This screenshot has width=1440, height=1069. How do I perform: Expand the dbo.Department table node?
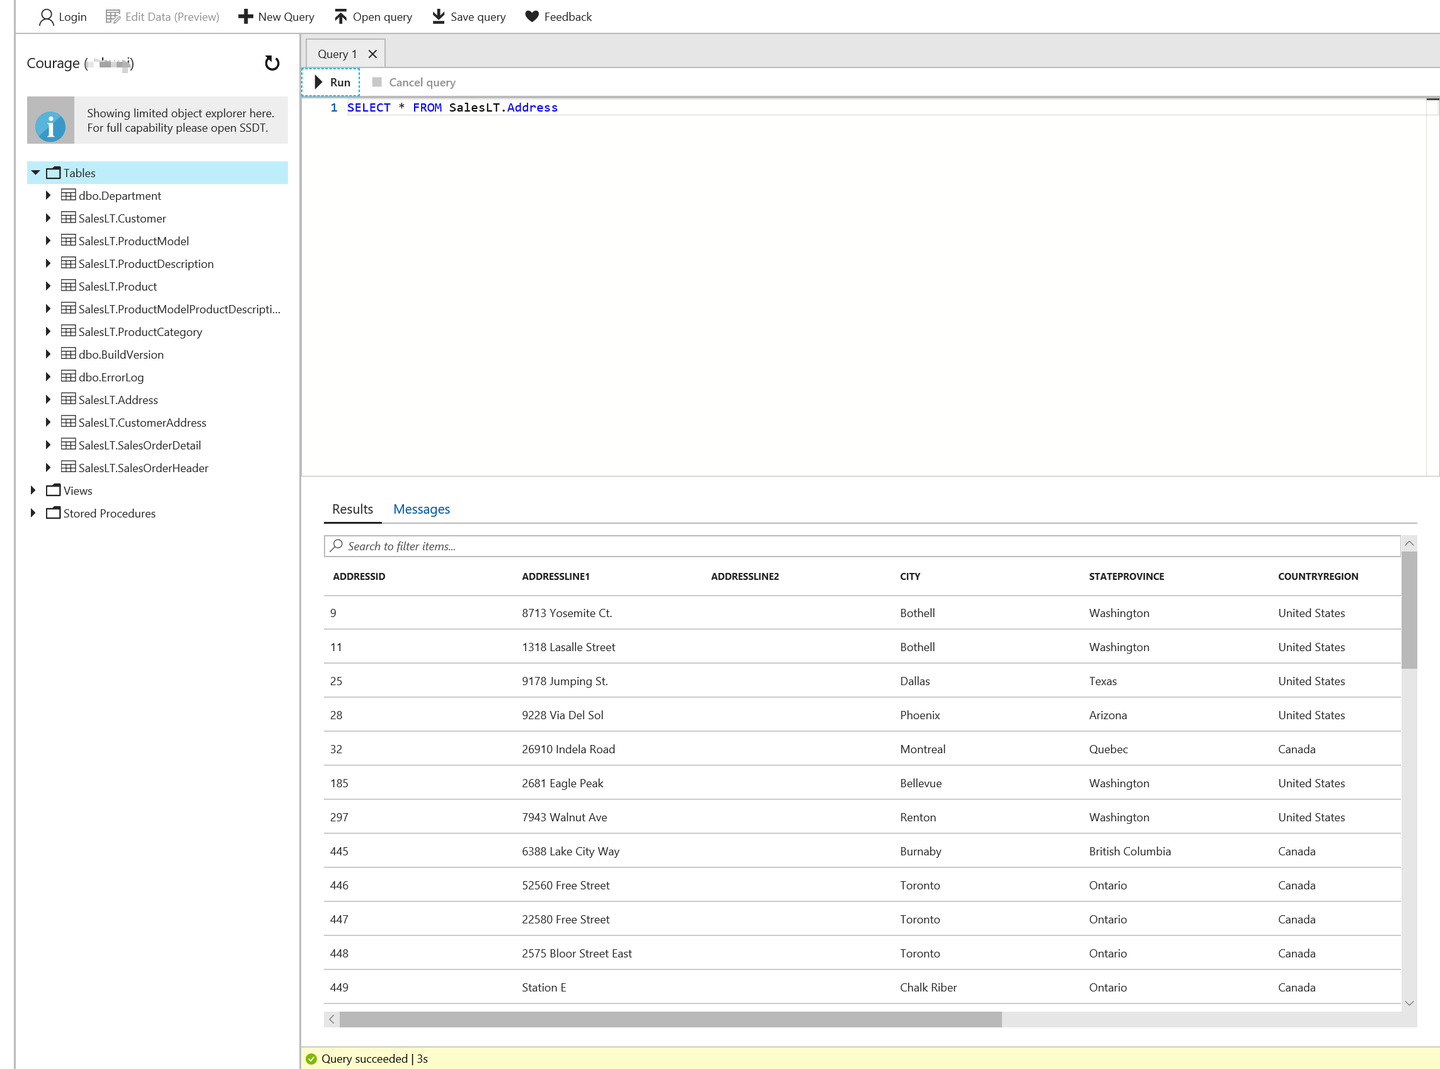pos(48,196)
